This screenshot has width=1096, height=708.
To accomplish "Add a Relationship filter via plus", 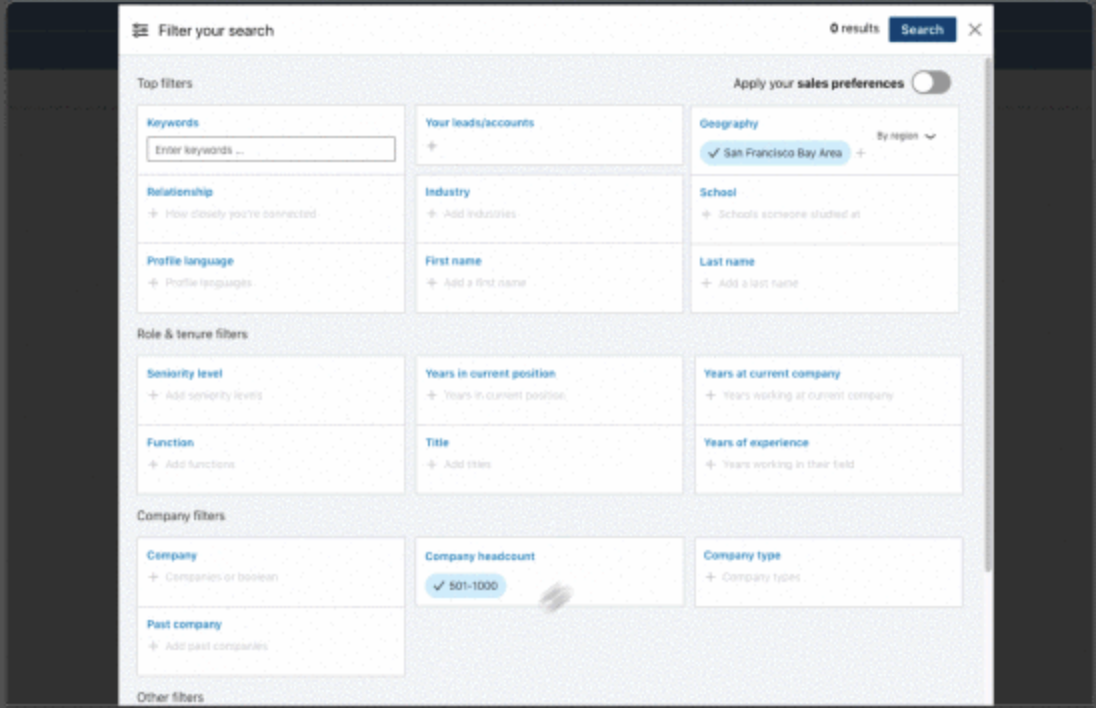I will point(153,213).
